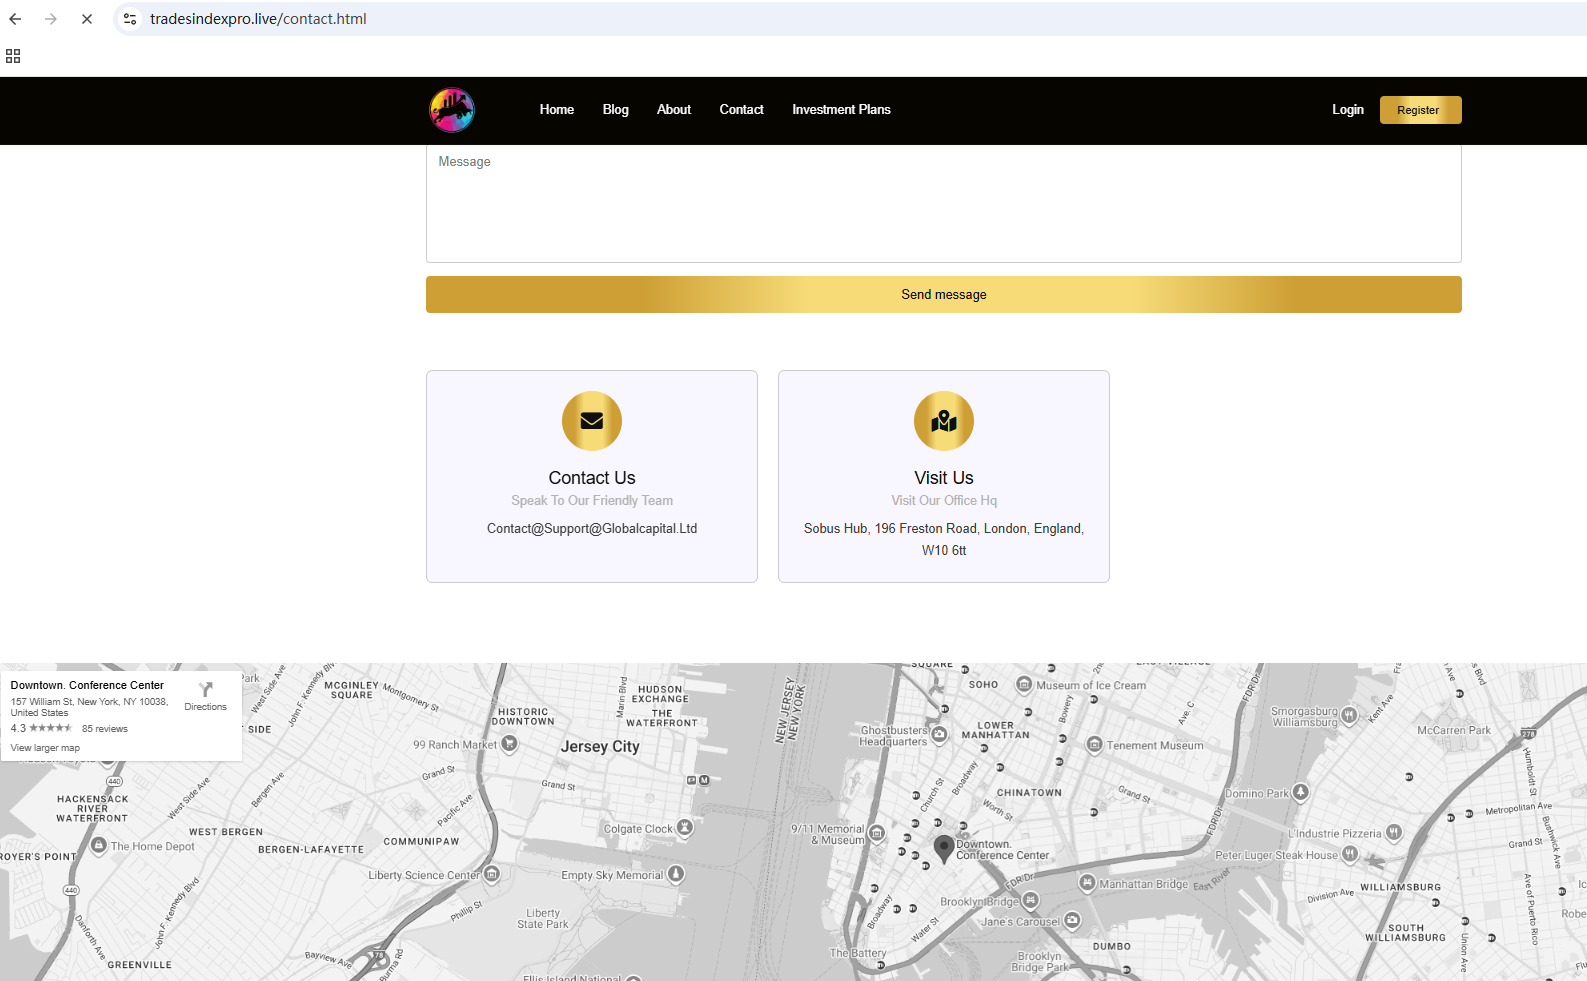Click the Visit Us heading
Viewport: 1587px width, 981px height.
click(x=944, y=478)
